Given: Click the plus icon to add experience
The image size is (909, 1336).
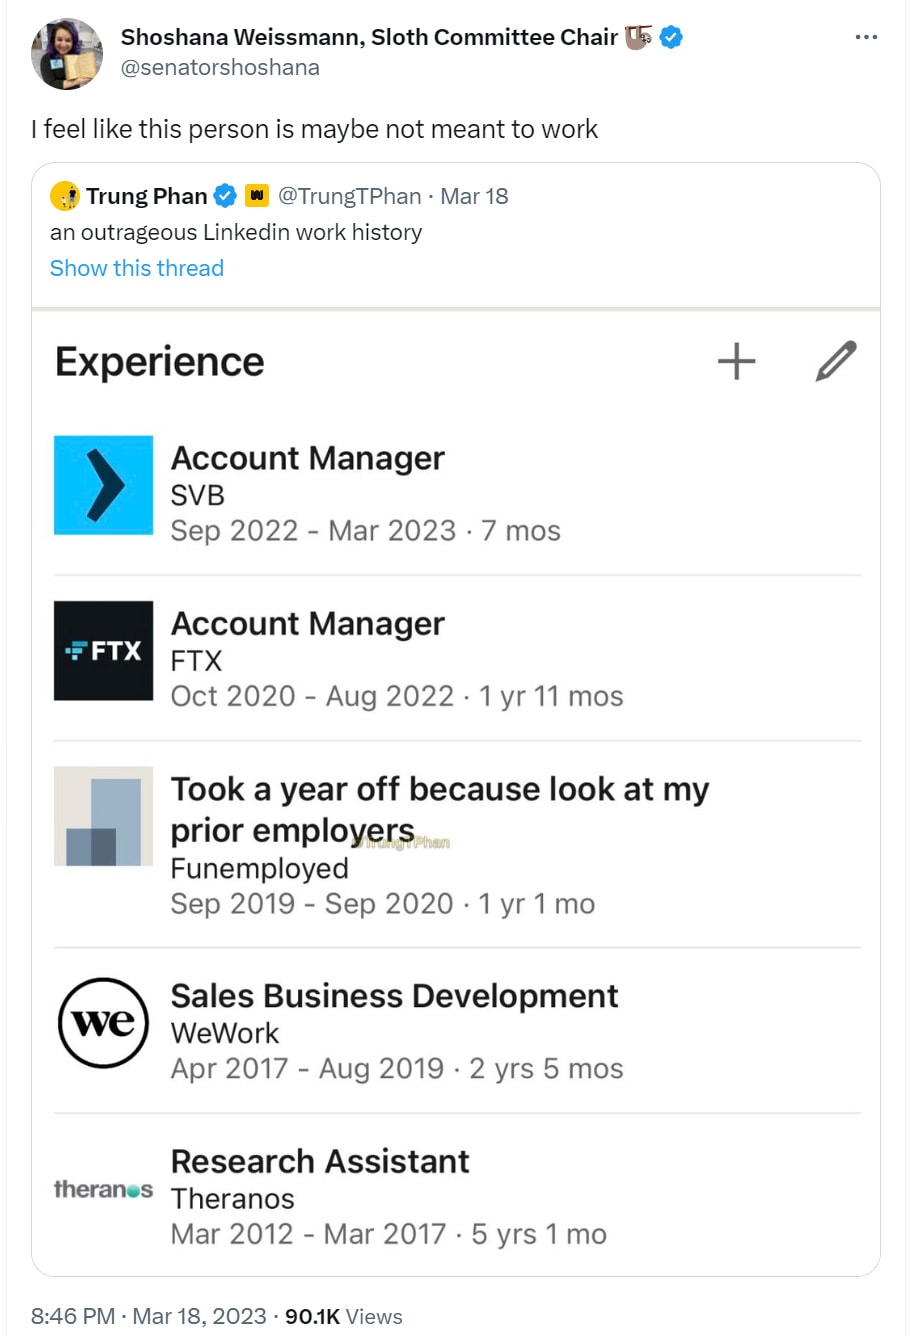Looking at the screenshot, I should pos(736,361).
